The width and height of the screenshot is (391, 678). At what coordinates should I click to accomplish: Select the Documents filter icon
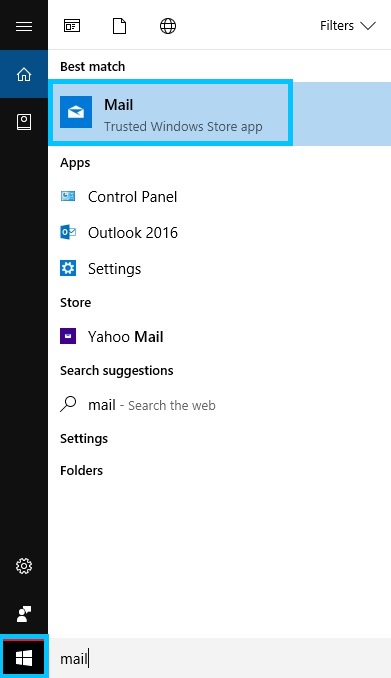click(x=119, y=26)
